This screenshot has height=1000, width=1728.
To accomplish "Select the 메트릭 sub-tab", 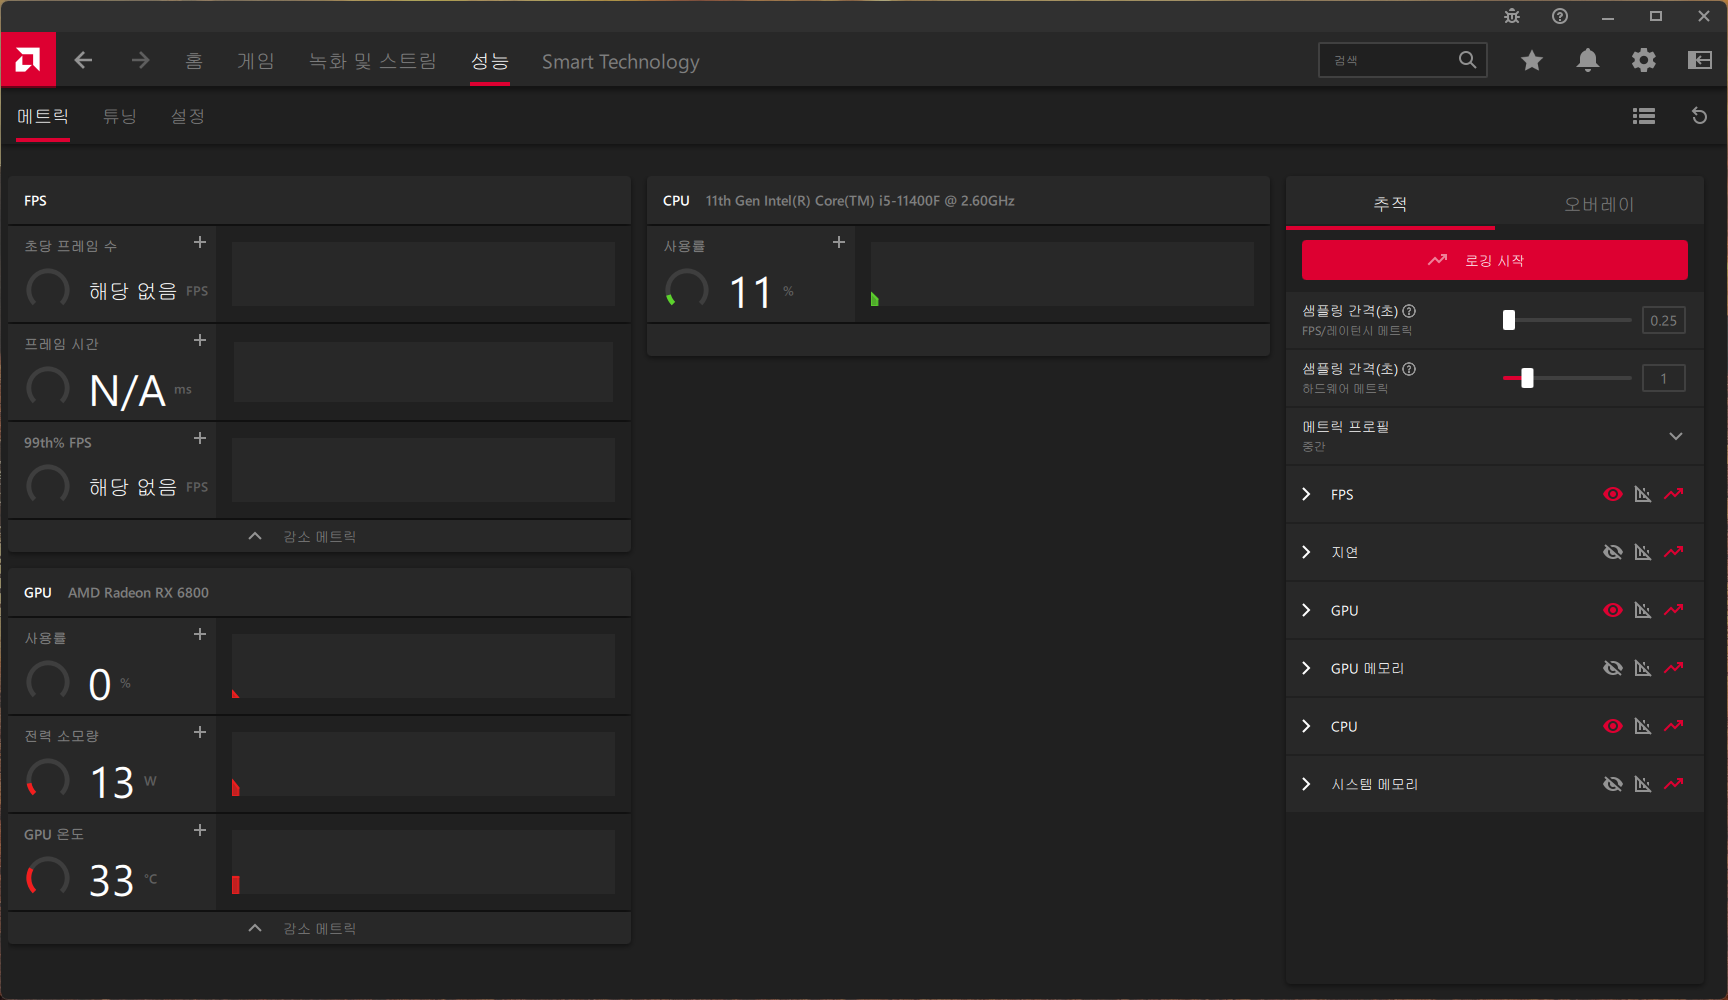I will (43, 116).
